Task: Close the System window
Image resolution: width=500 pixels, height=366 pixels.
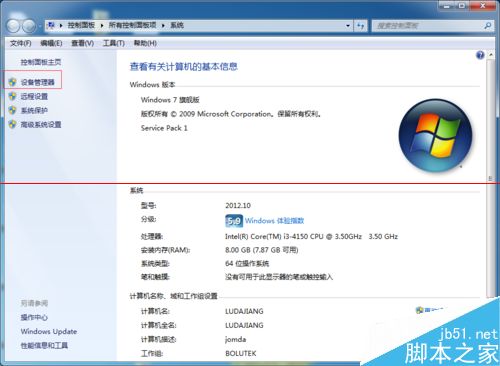Action: tap(483, 5)
